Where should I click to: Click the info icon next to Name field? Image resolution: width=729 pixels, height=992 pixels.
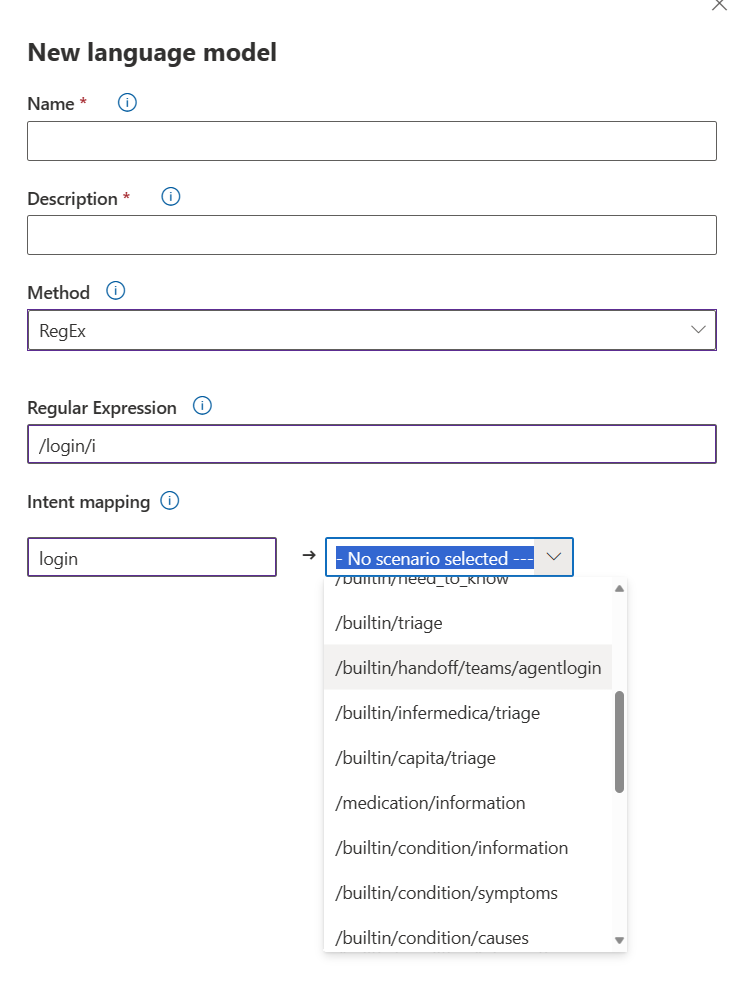[x=126, y=102]
